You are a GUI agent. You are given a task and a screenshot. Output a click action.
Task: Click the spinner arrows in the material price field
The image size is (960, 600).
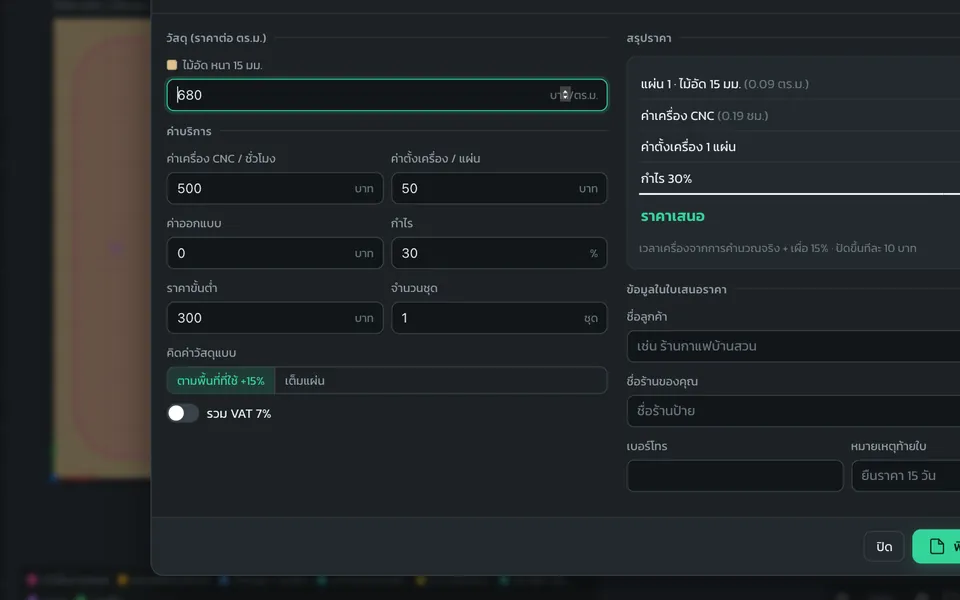(x=565, y=94)
